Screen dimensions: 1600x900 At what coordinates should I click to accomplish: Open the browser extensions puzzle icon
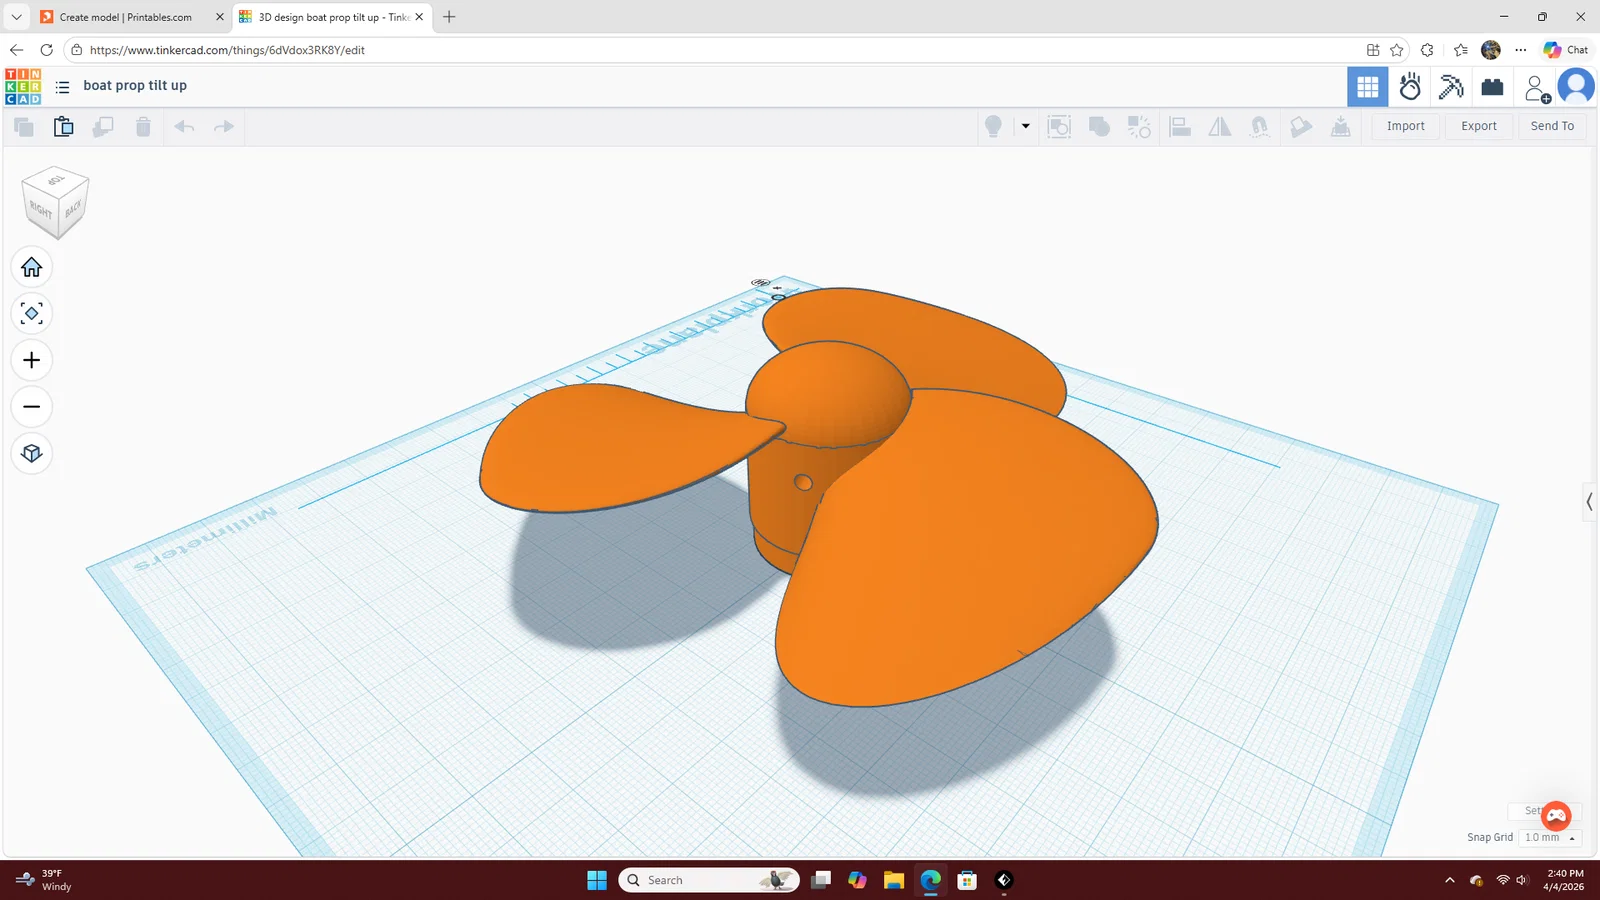(1427, 50)
